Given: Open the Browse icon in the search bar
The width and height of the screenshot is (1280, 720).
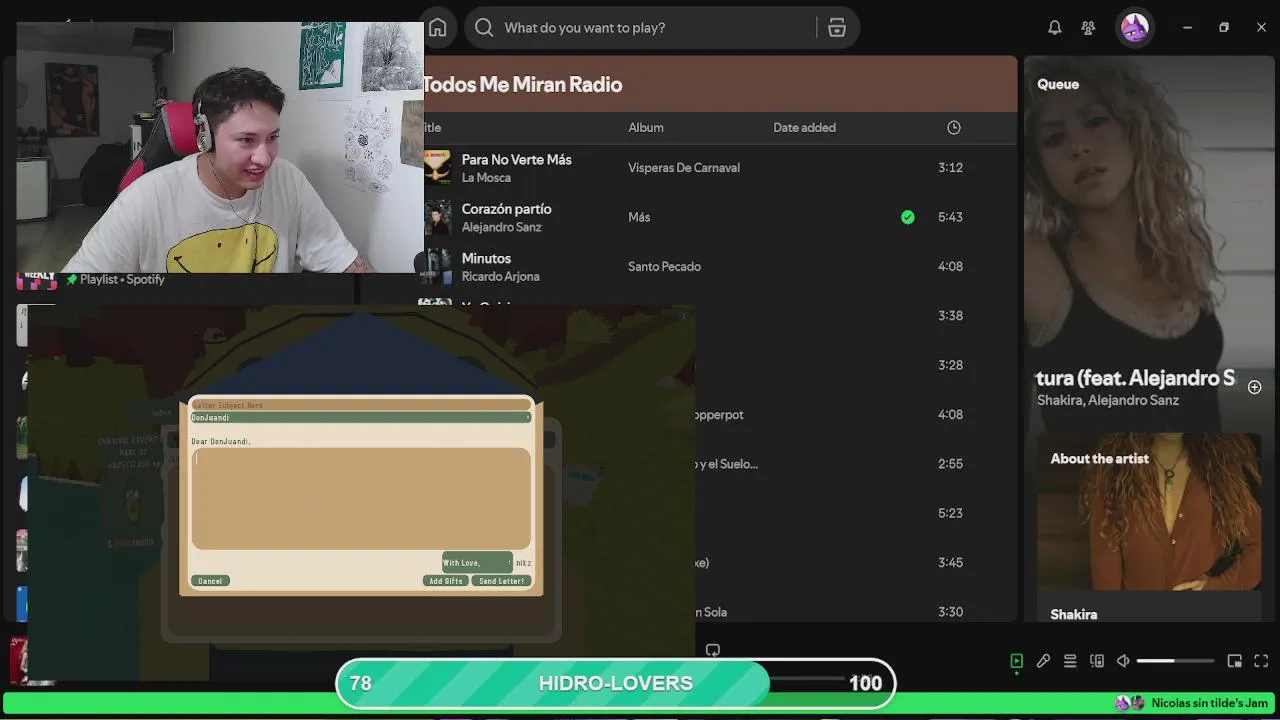Looking at the screenshot, I should pyautogui.click(x=837, y=28).
